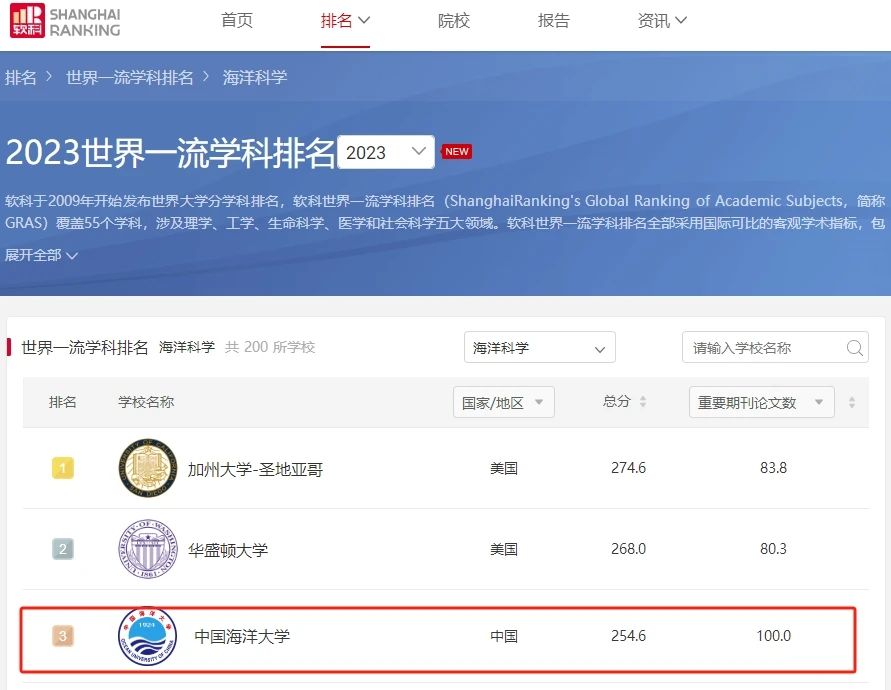891x690 pixels.
Task: Open the 排名 rankings menu
Action: pos(345,21)
